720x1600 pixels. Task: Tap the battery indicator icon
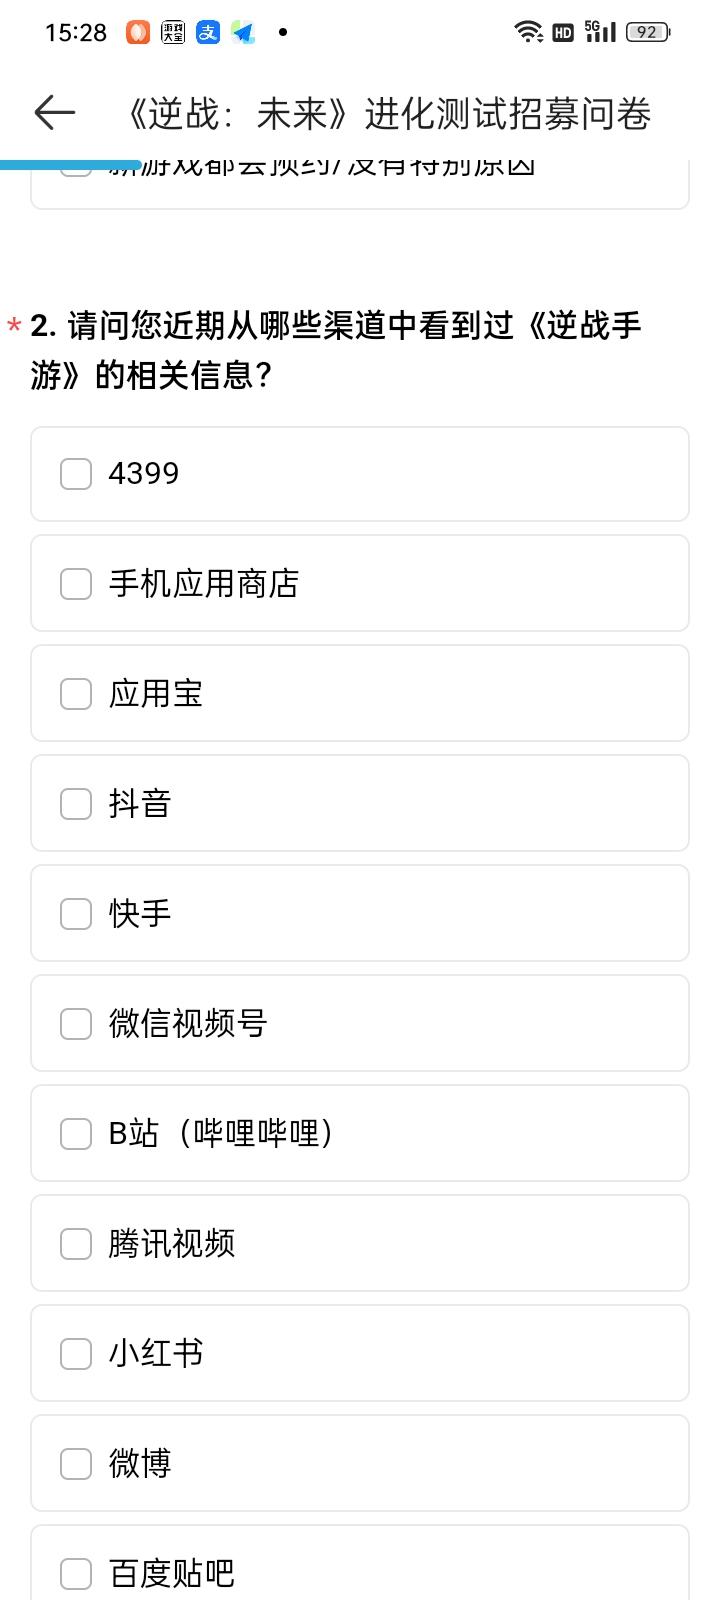click(648, 32)
